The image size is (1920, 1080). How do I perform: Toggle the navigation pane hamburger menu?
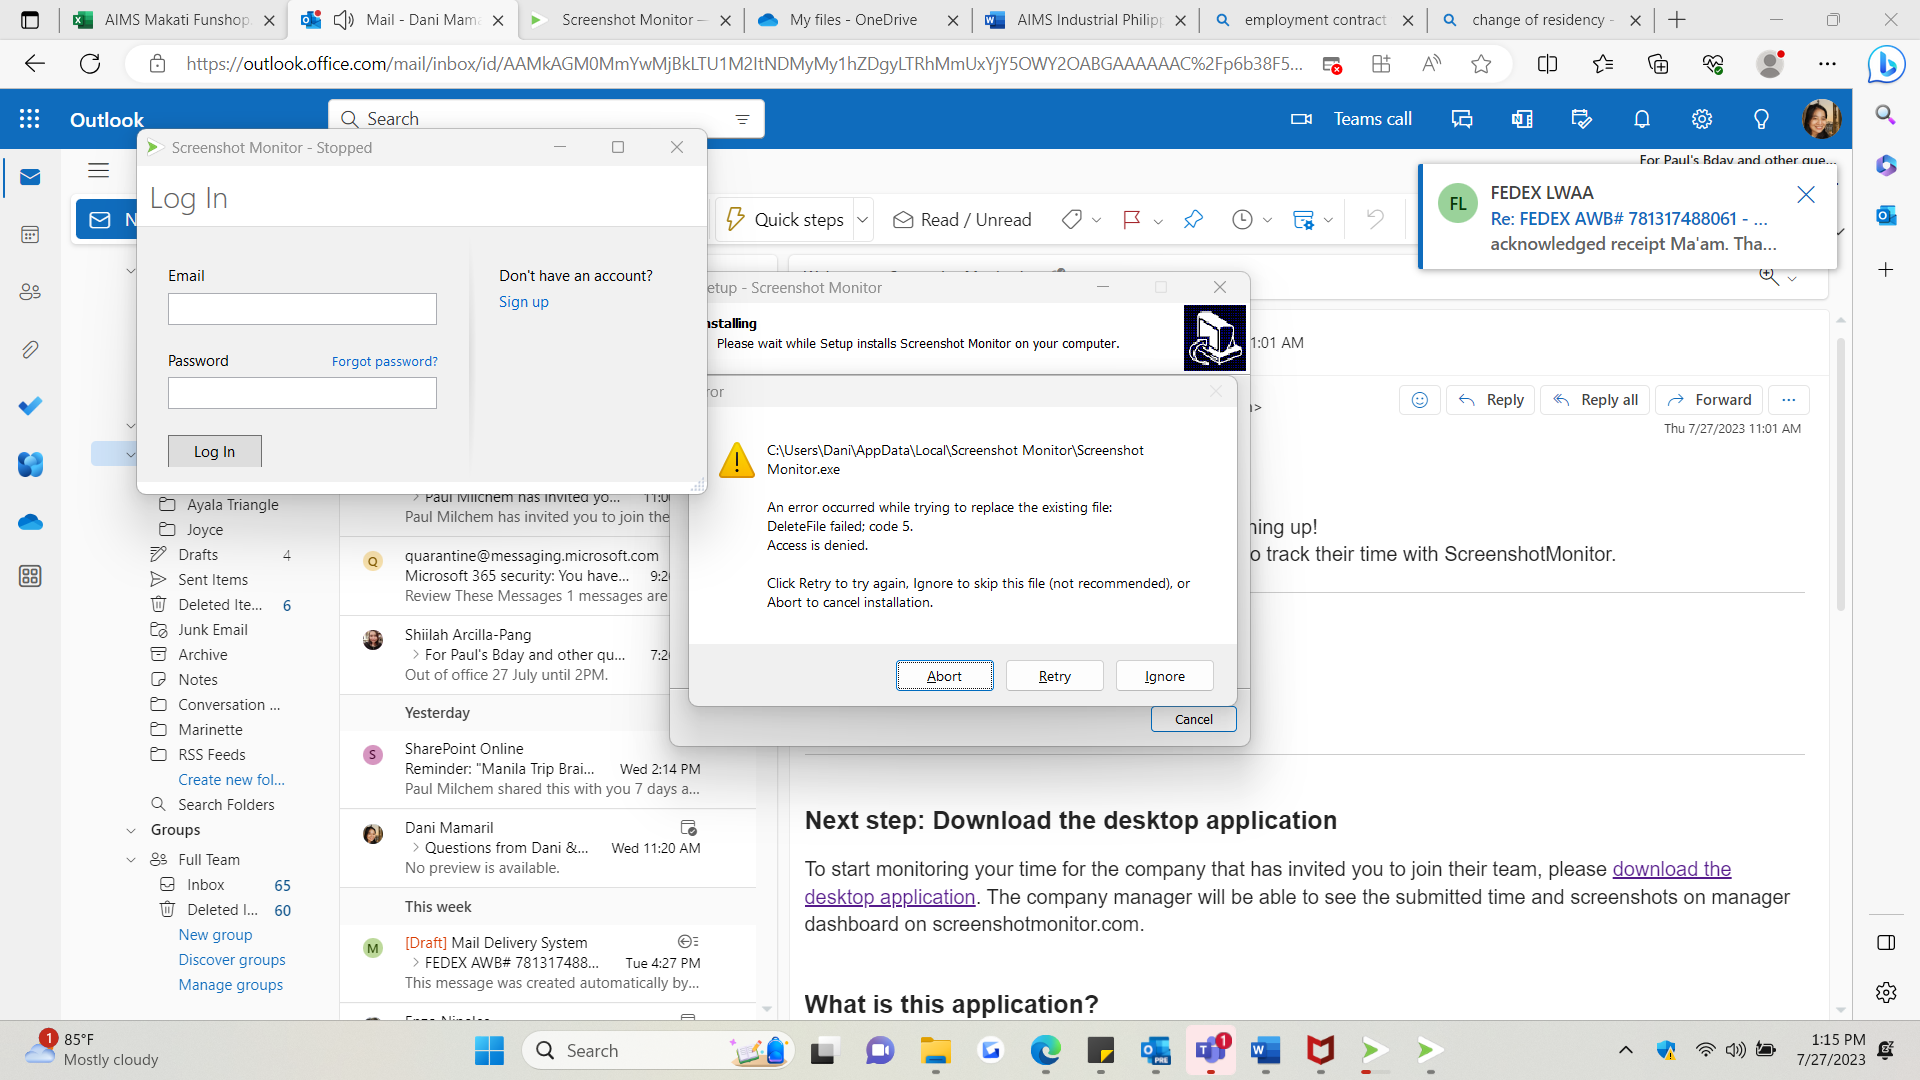pyautogui.click(x=98, y=170)
